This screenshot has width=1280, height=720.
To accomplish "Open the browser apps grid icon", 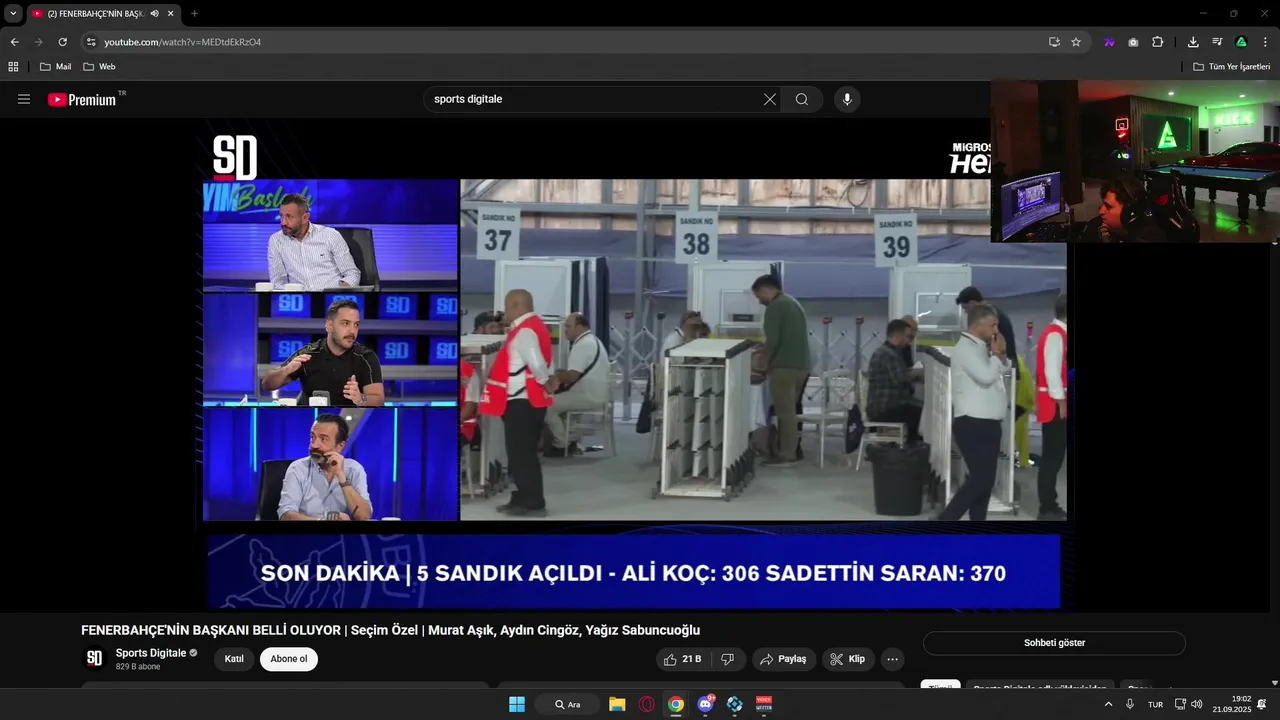I will [x=13, y=67].
